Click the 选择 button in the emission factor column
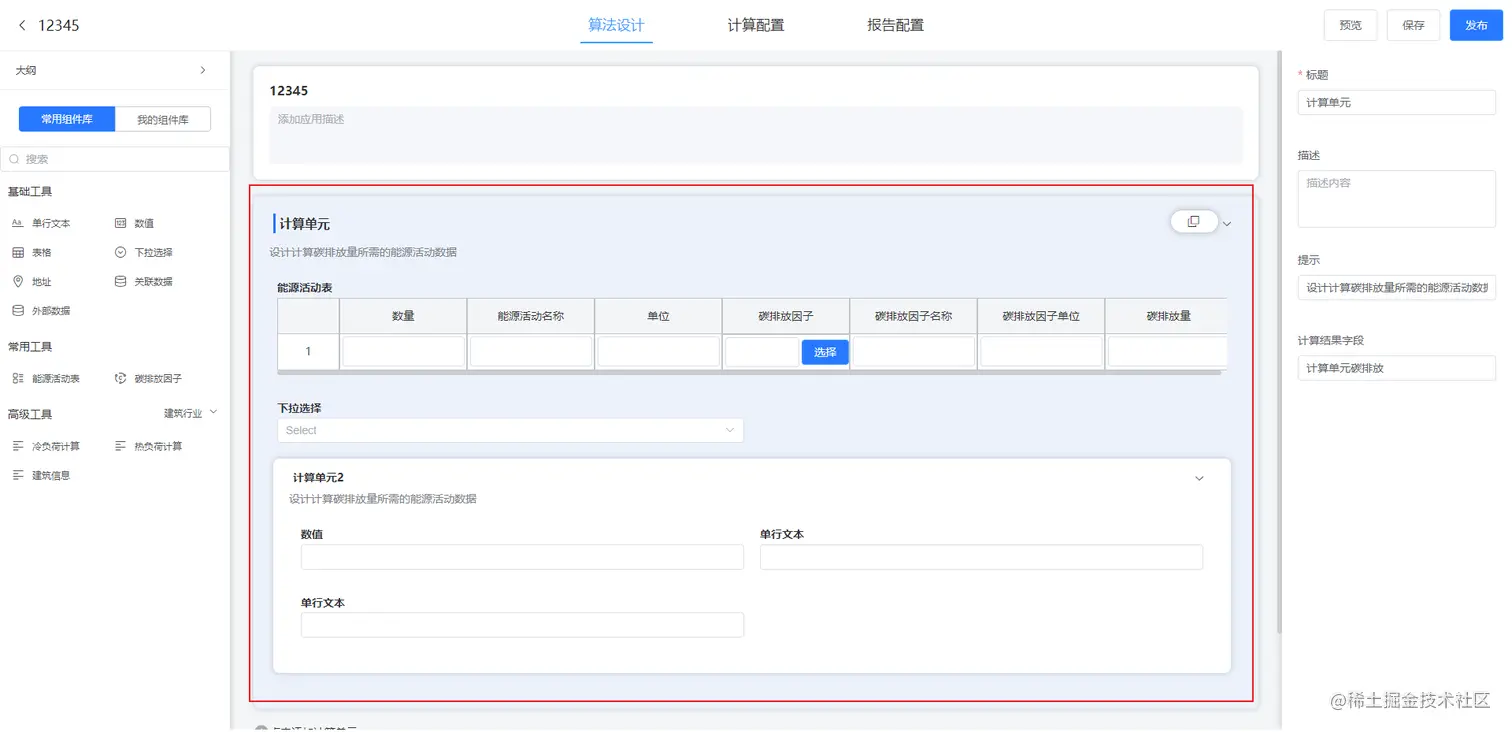 point(825,352)
